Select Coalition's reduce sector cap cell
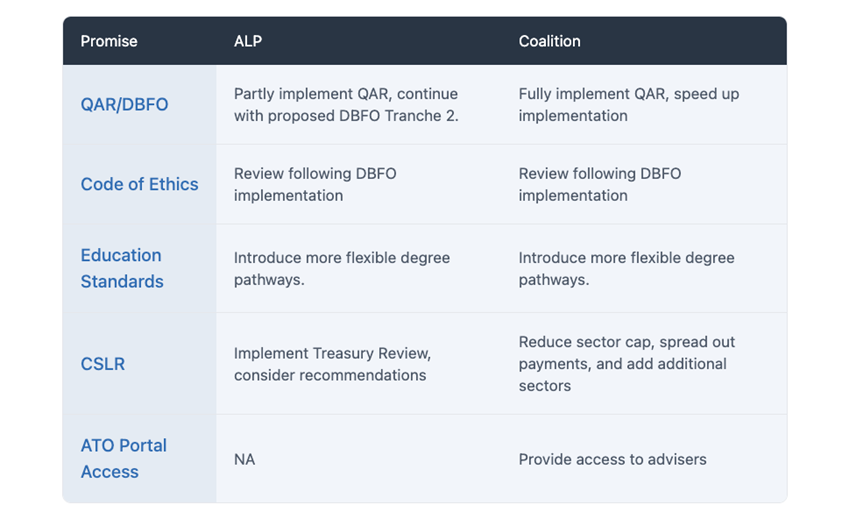The image size is (842, 519). click(x=644, y=364)
